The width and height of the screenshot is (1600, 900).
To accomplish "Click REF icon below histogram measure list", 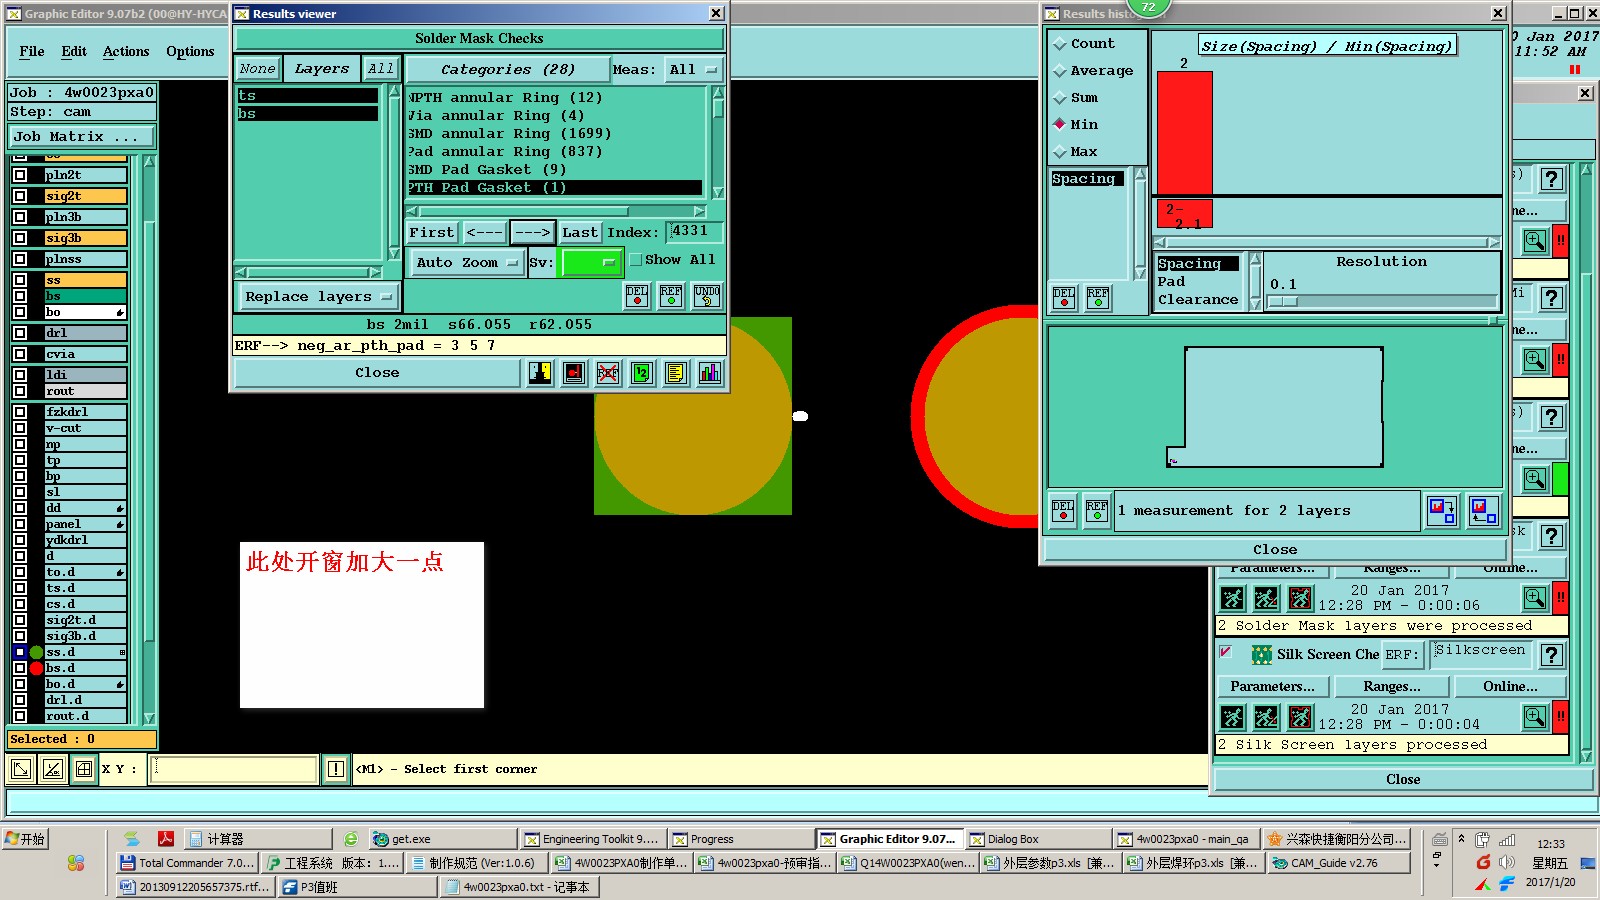I will tap(1098, 298).
